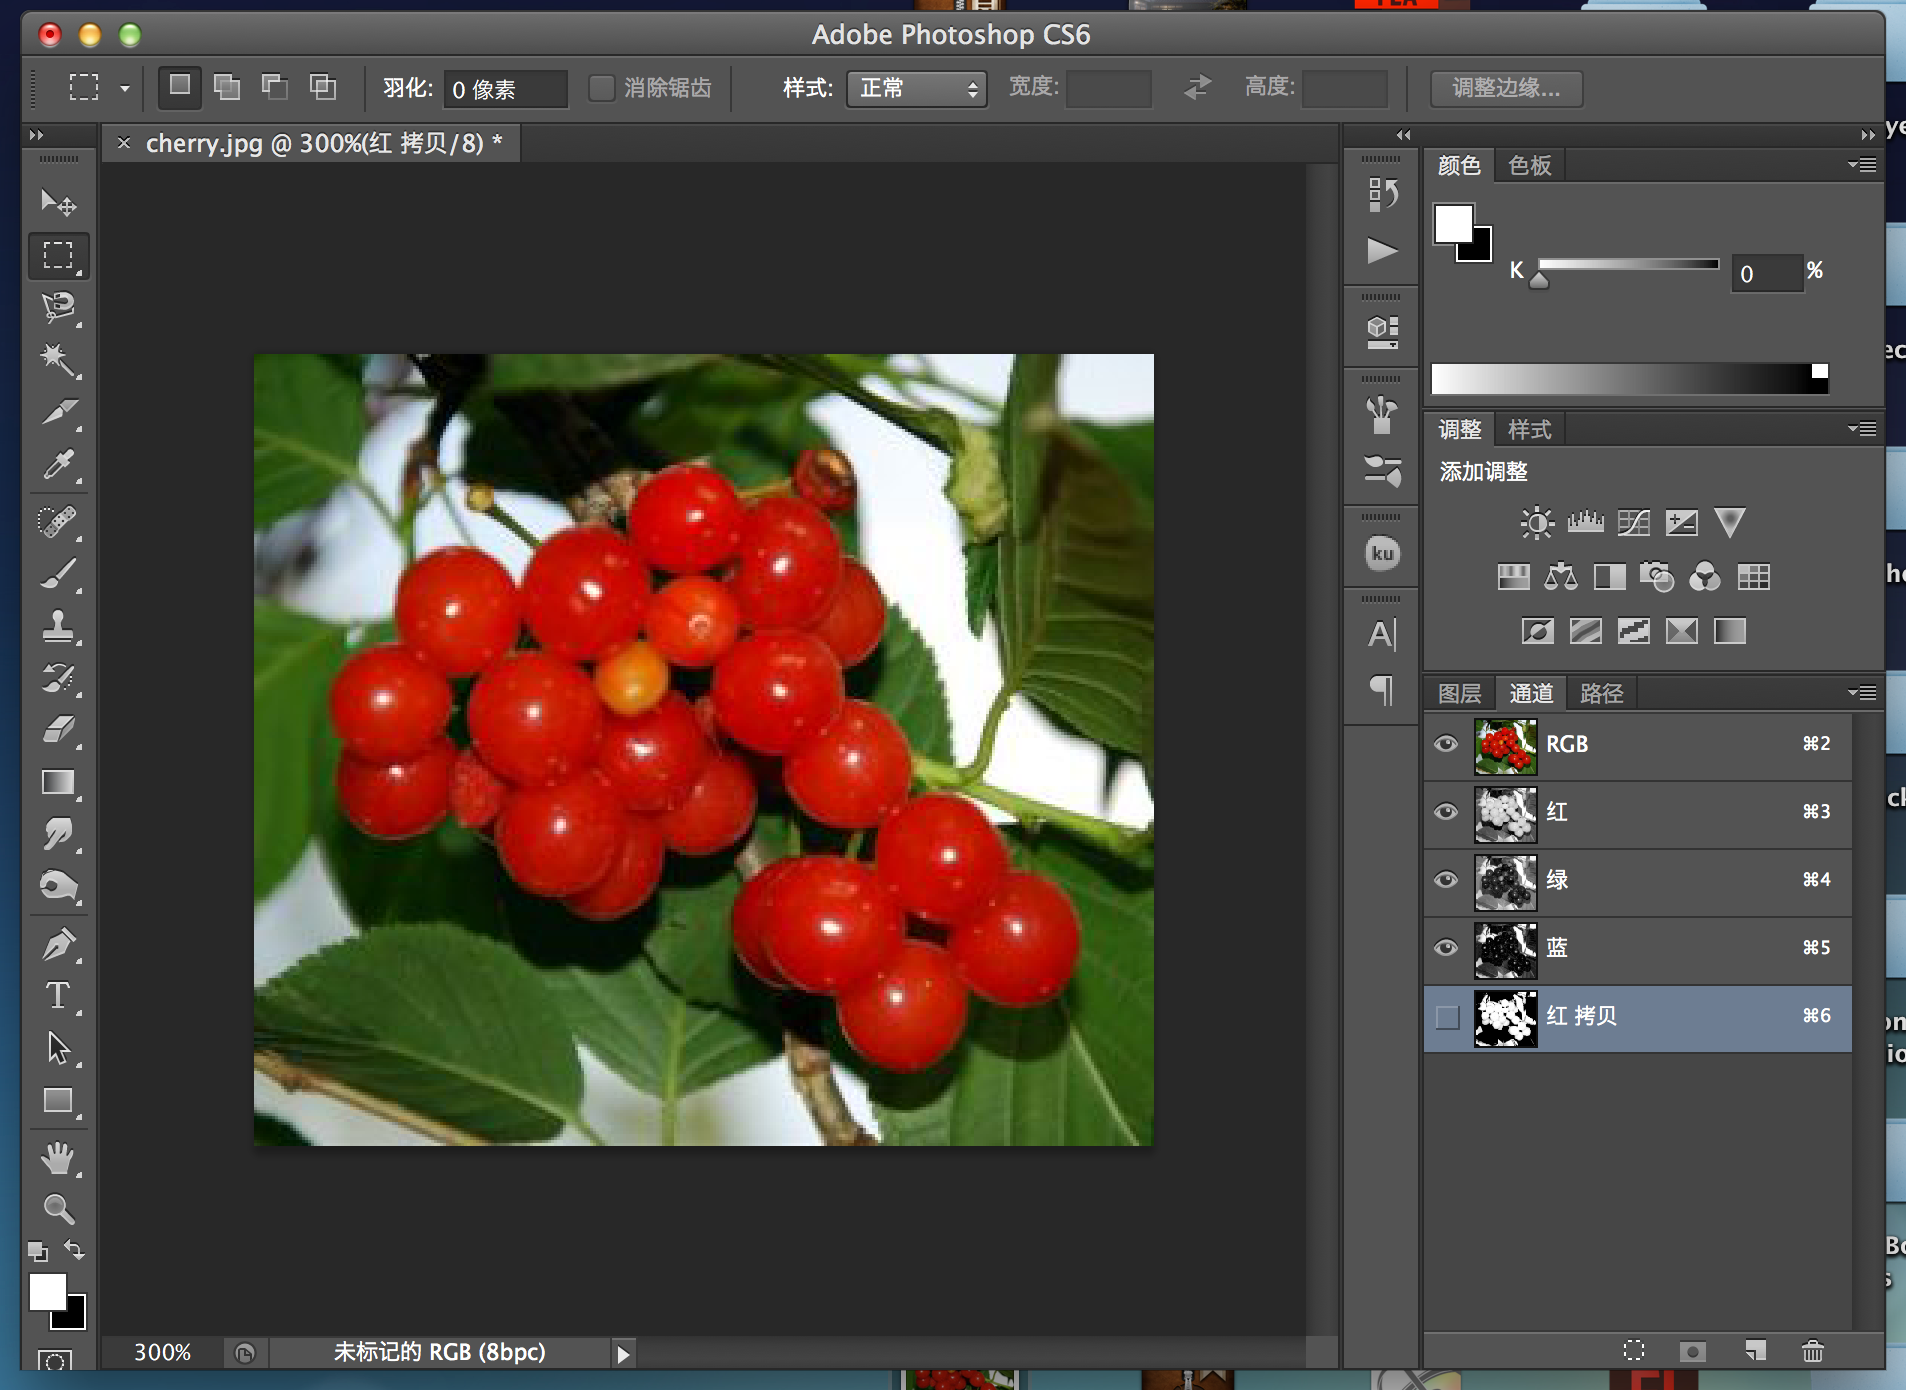Image resolution: width=1906 pixels, height=1390 pixels.
Task: Swap foreground and background colors
Action: point(74,1249)
